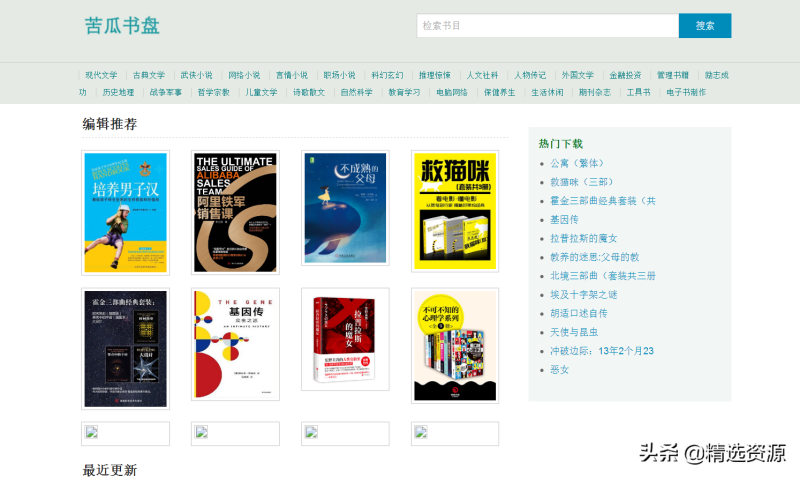Open the yellow 救猫咪 book cover
Screen dimensions: 800x477
point(455,211)
